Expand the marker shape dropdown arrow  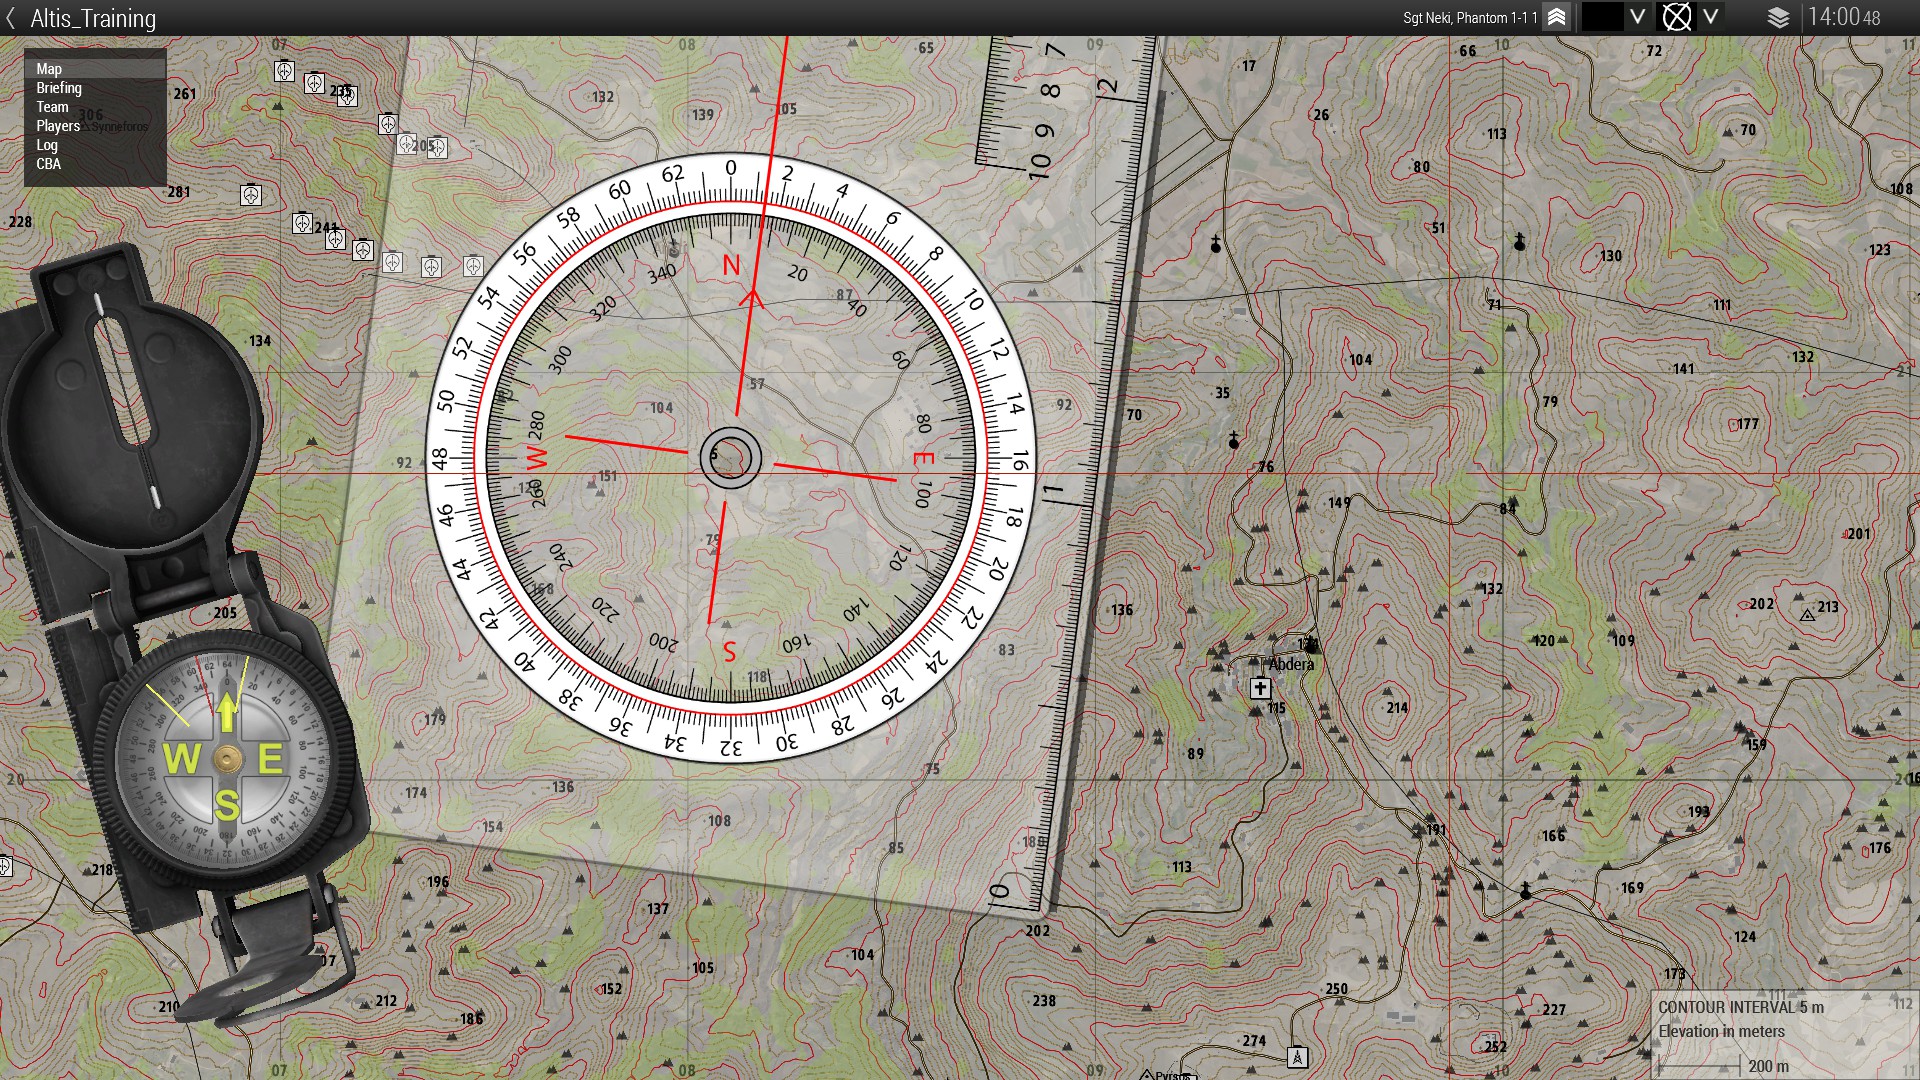click(1711, 17)
